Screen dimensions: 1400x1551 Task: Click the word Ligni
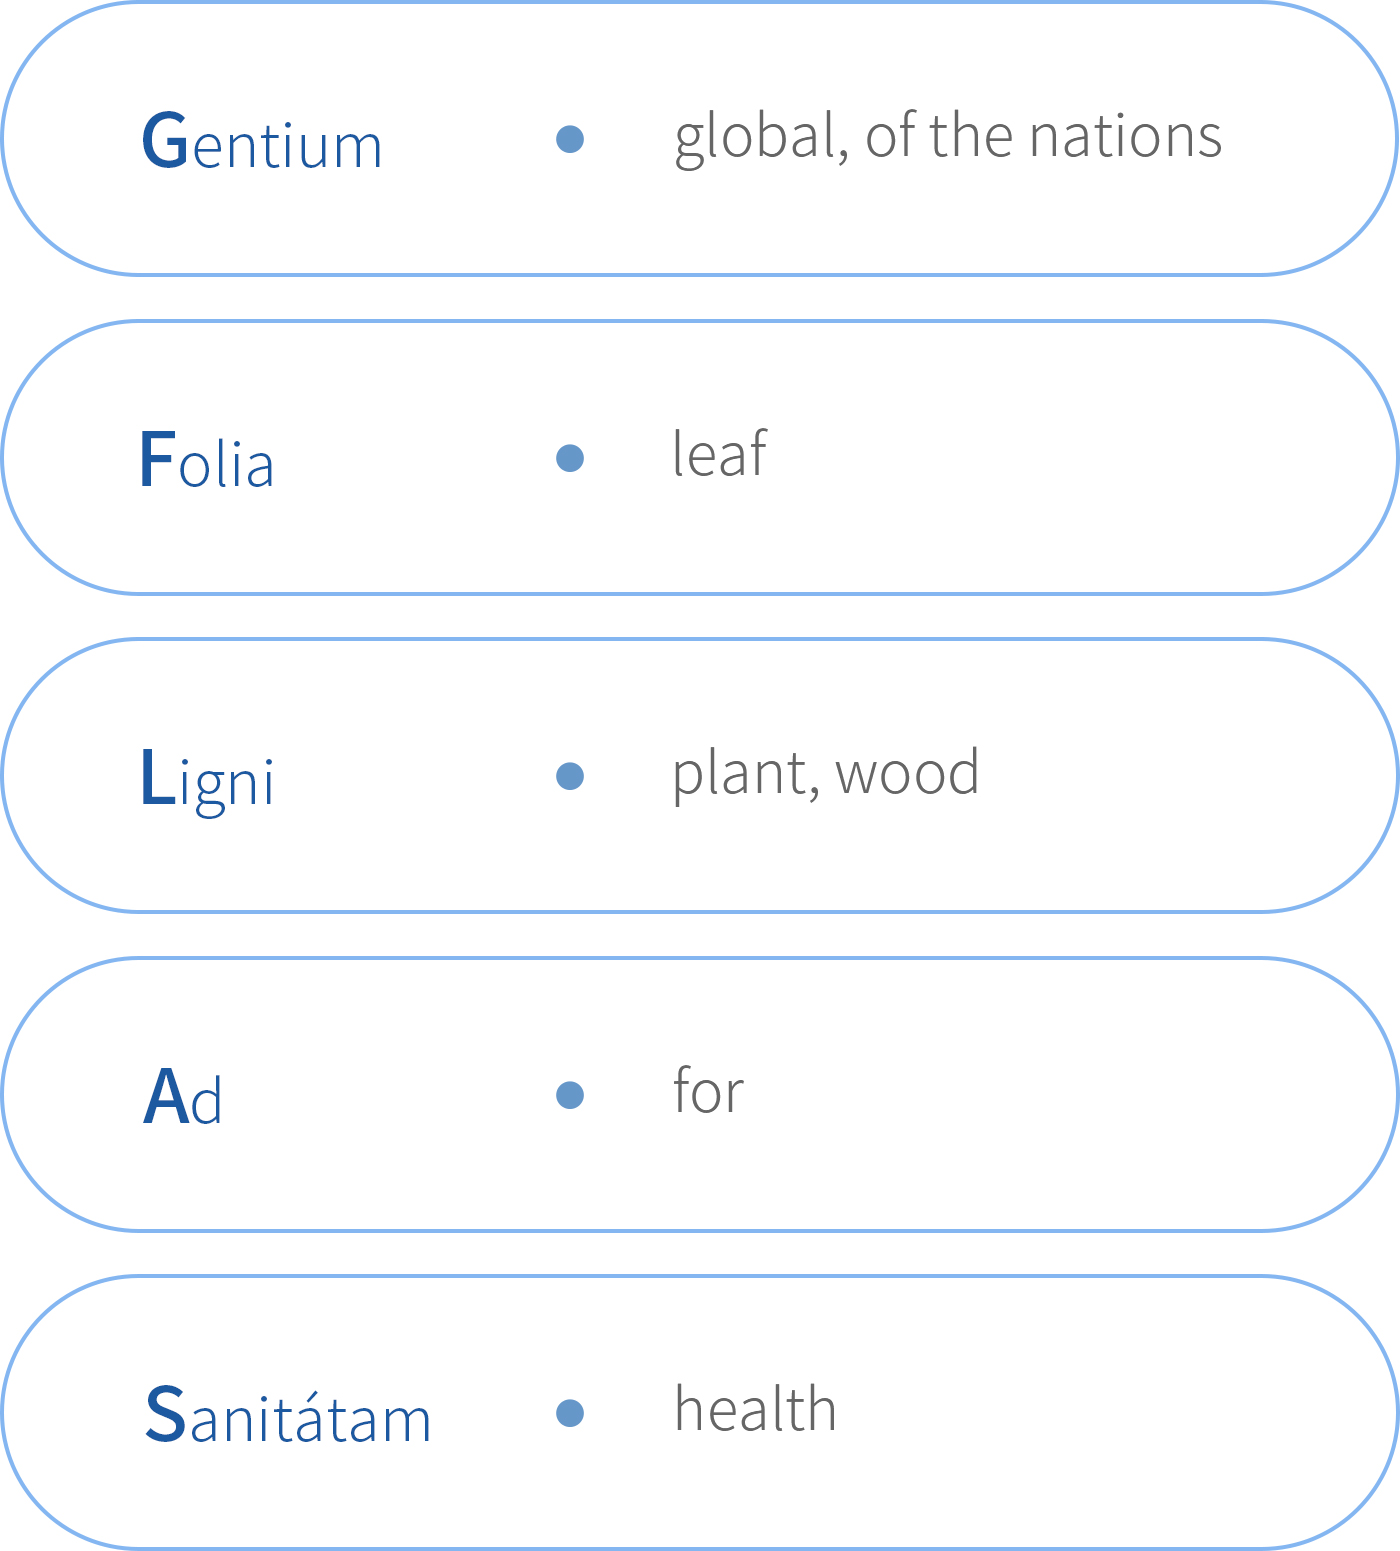[x=207, y=780]
